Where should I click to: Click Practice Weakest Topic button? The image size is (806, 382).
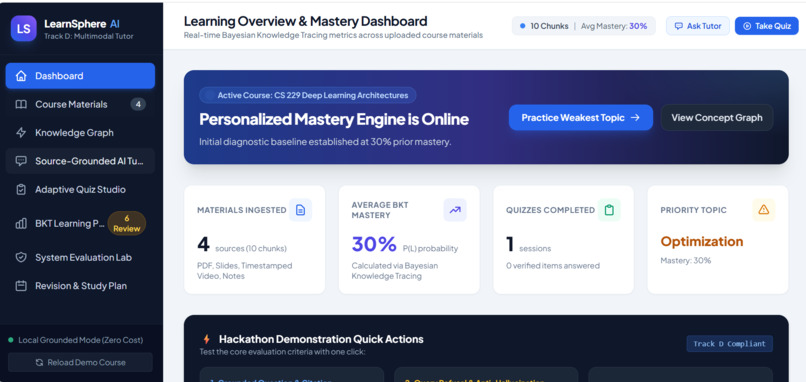581,118
